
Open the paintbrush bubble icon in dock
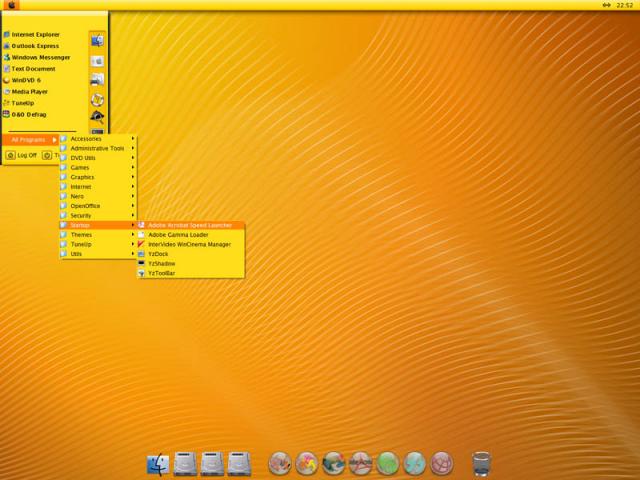pos(280,463)
